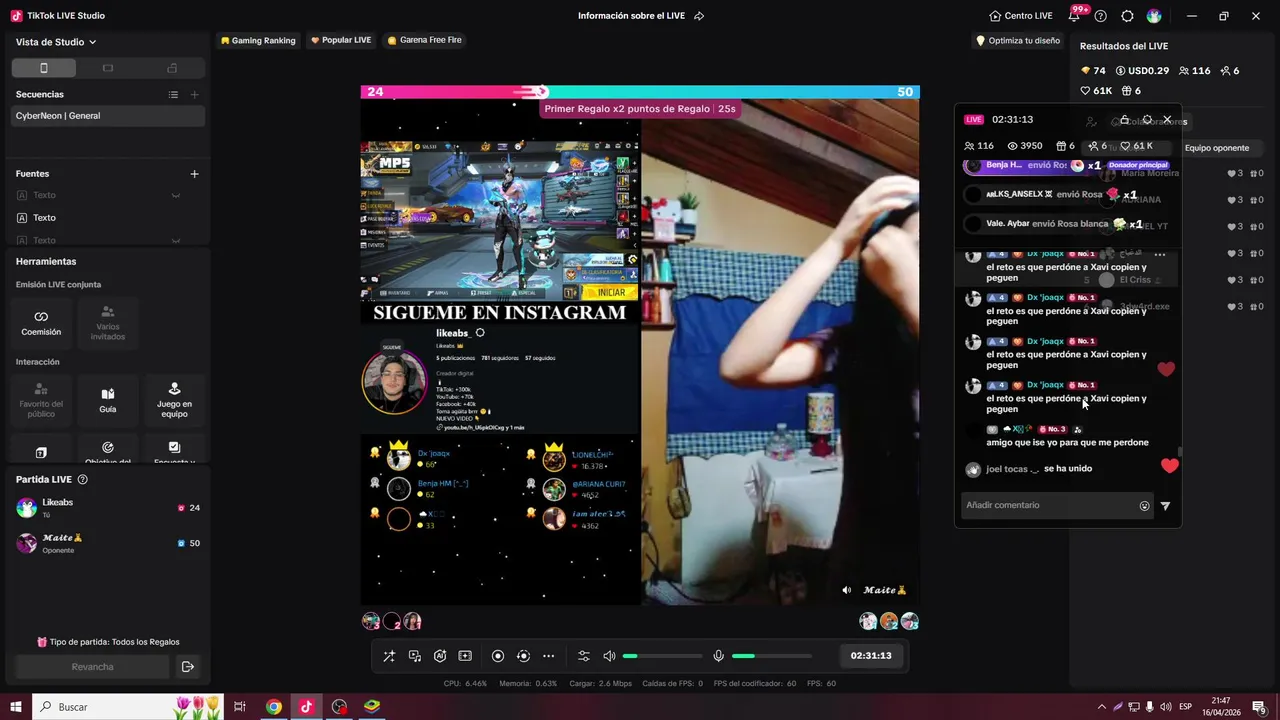The image size is (1280, 720).
Task: Open the magic wand effects tool
Action: [x=389, y=656]
